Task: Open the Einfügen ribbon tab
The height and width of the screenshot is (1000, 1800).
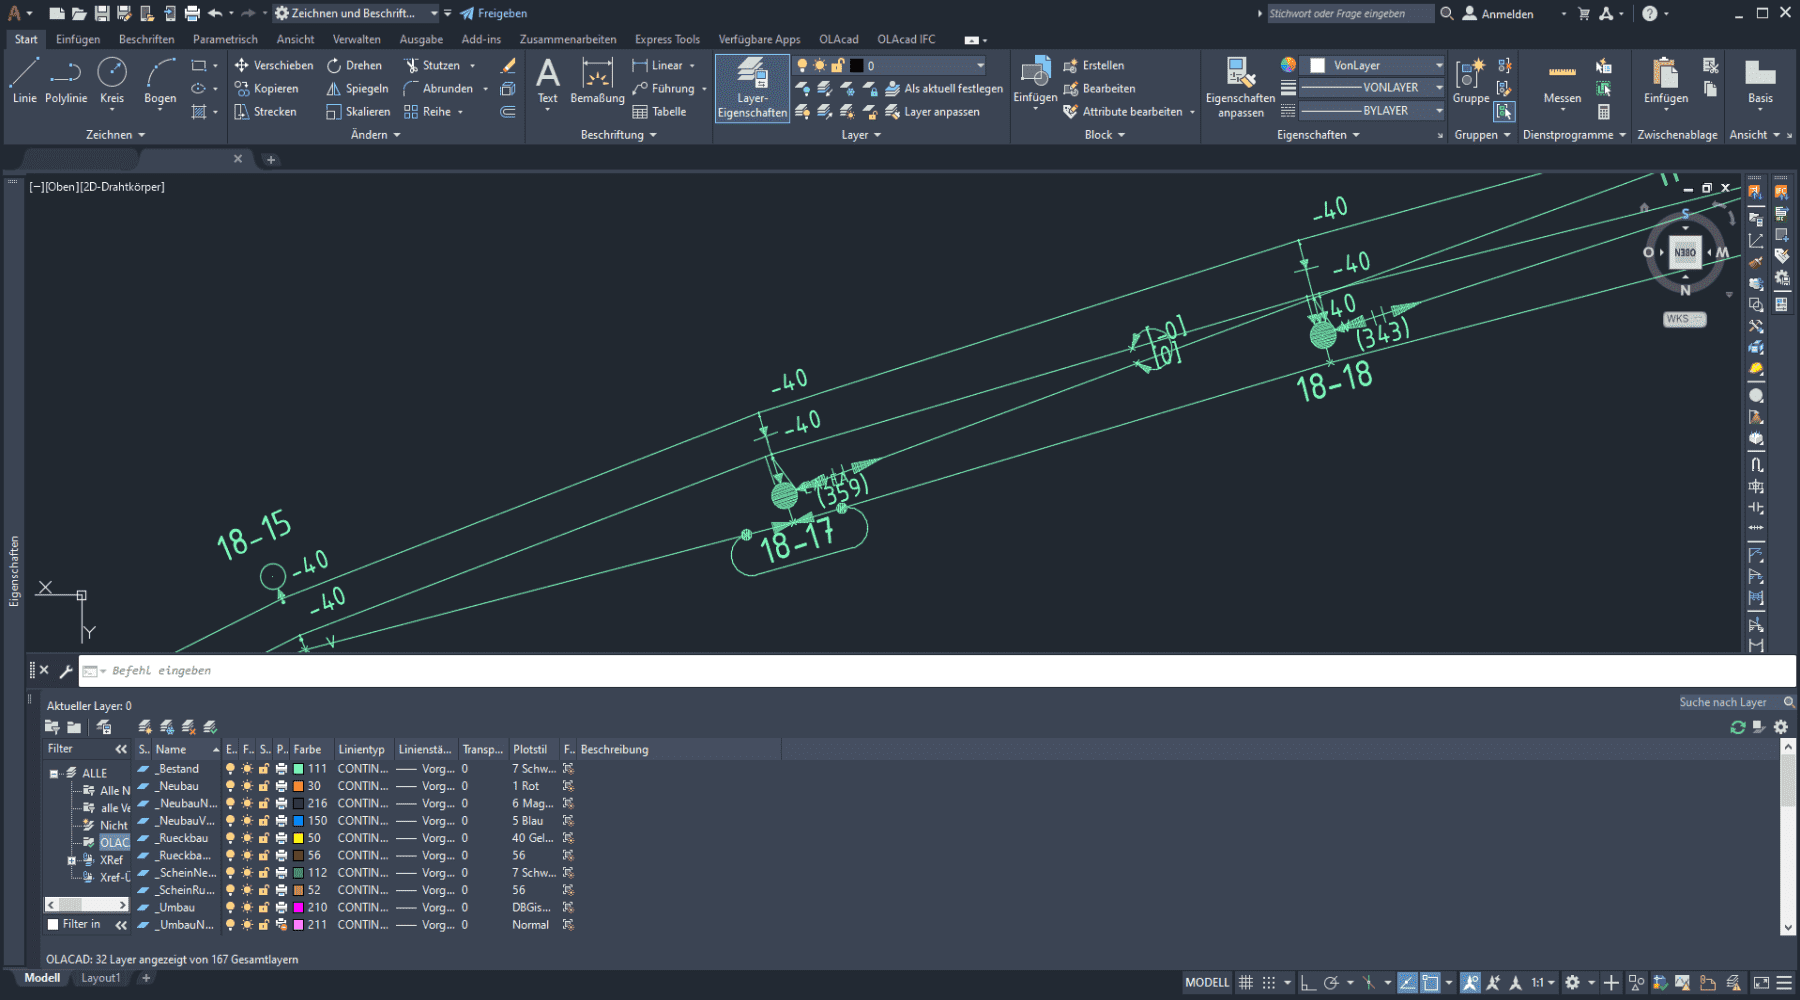Action: click(77, 39)
